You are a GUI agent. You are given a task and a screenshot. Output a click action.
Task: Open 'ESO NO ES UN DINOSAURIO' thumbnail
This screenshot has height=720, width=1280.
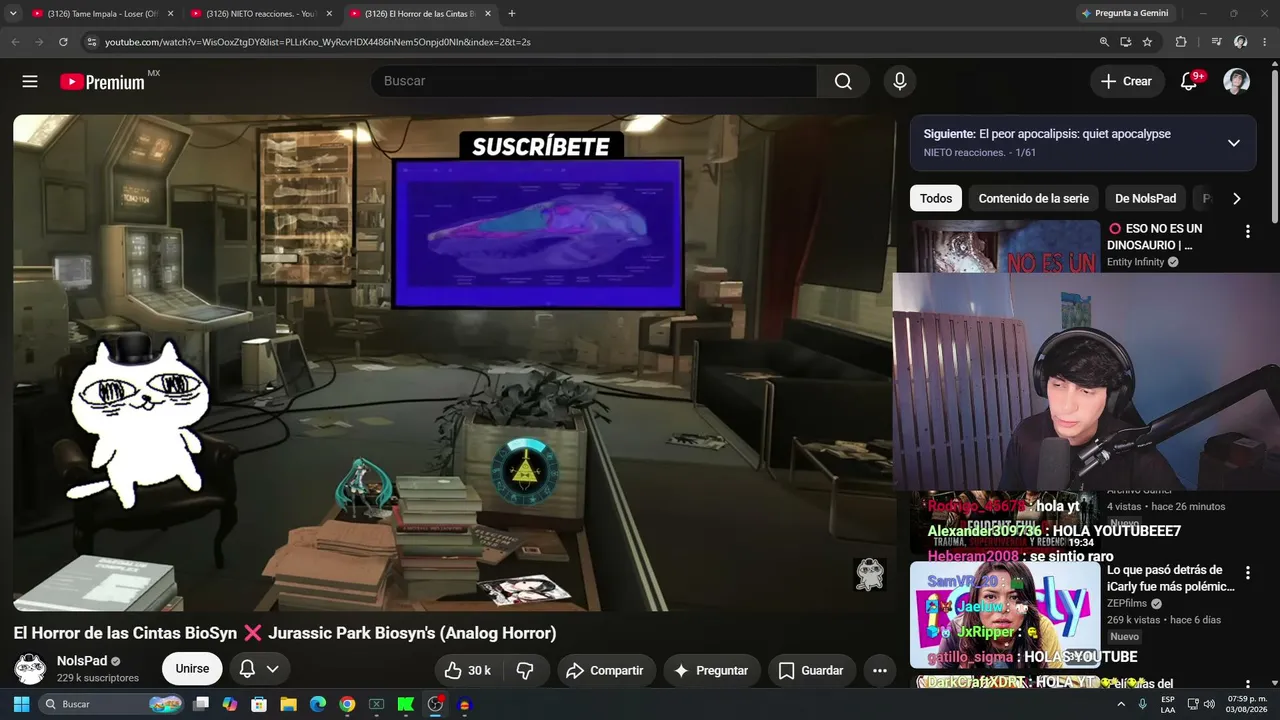tap(1004, 246)
